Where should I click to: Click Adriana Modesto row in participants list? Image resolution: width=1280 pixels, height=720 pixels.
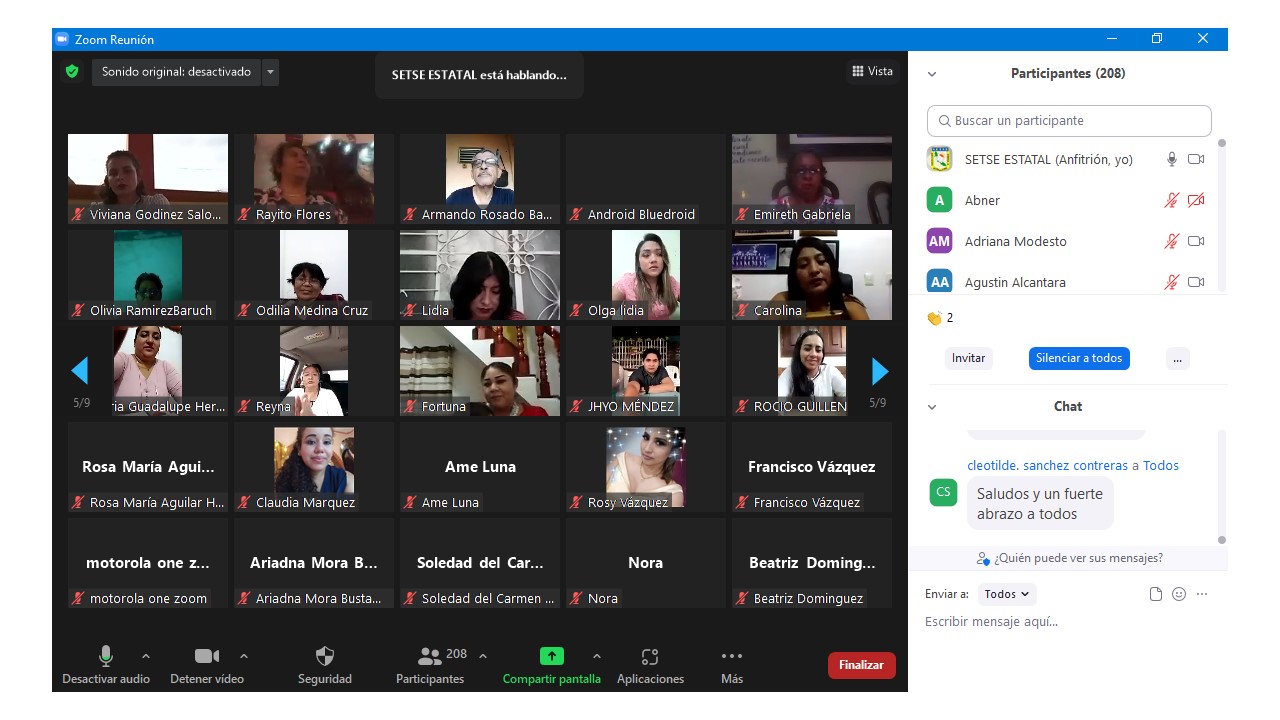(1068, 241)
